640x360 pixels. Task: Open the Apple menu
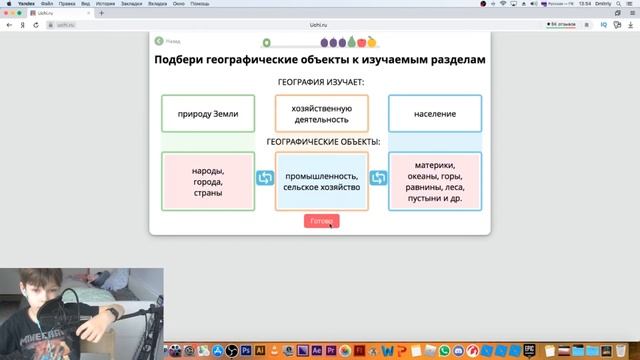9,4
